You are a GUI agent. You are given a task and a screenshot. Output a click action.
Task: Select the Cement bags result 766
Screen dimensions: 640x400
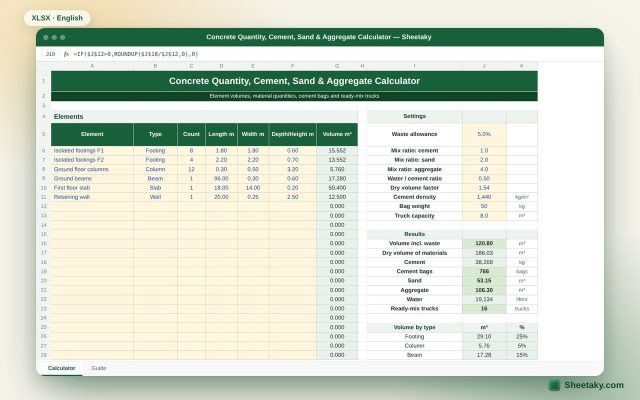click(x=484, y=271)
